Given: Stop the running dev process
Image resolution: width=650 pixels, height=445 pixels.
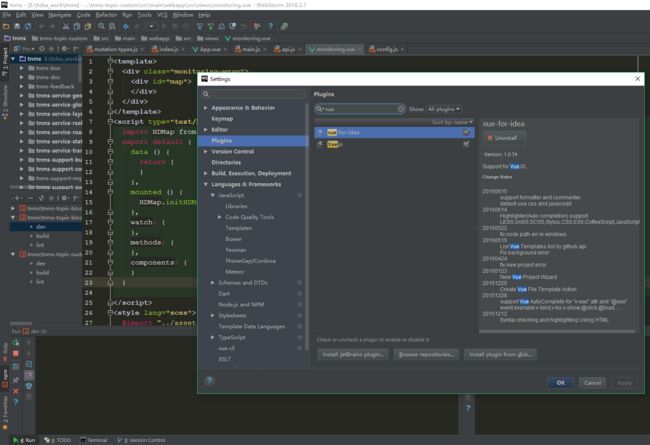Looking at the screenshot, I should pyautogui.click(x=16, y=353).
